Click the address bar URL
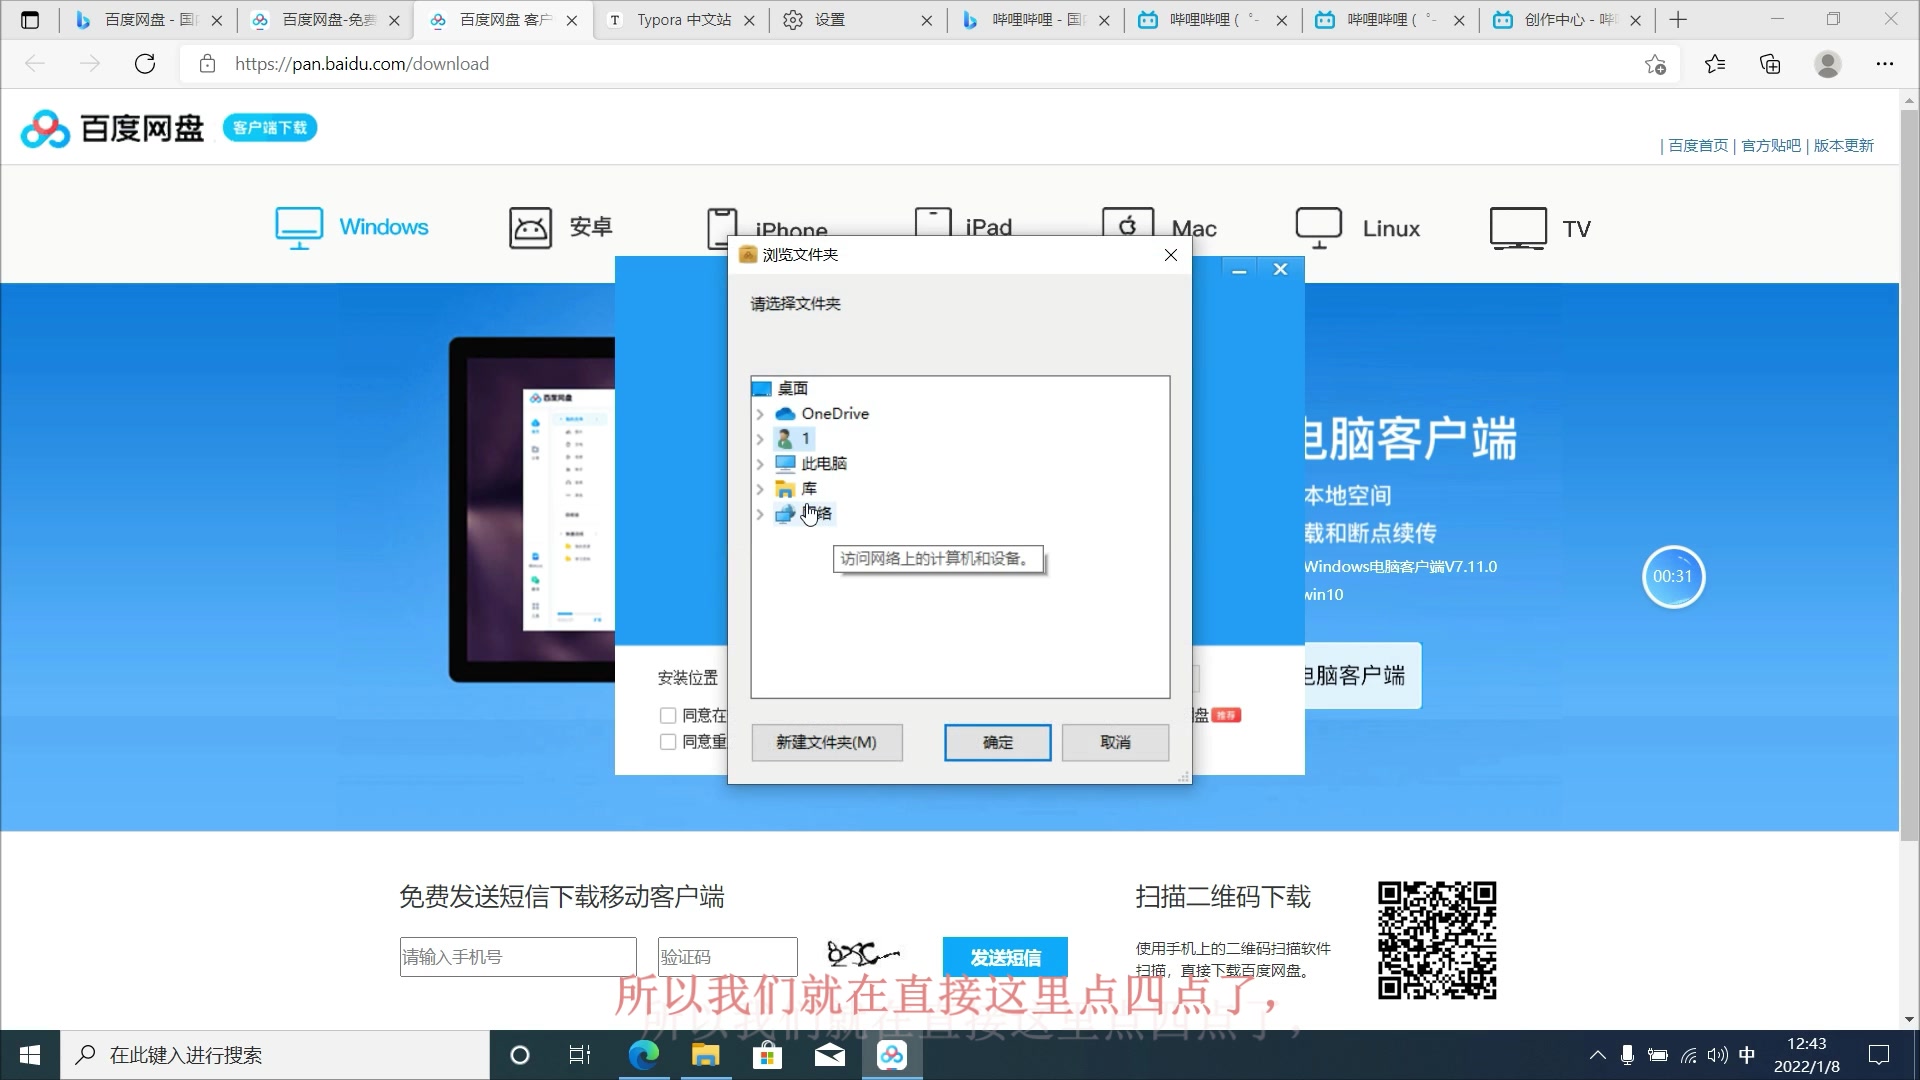 click(x=361, y=64)
